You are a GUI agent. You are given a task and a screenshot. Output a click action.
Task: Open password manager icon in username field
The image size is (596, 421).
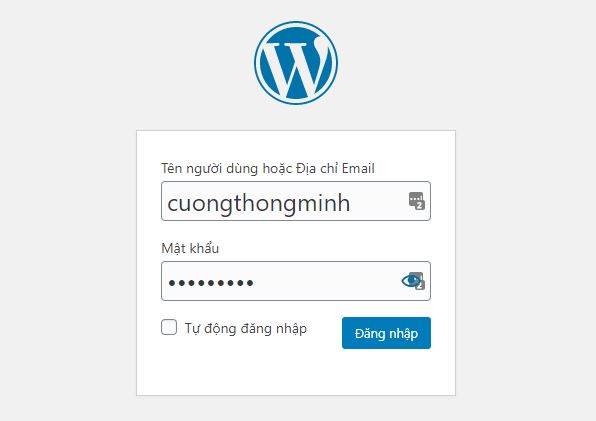pyautogui.click(x=417, y=201)
